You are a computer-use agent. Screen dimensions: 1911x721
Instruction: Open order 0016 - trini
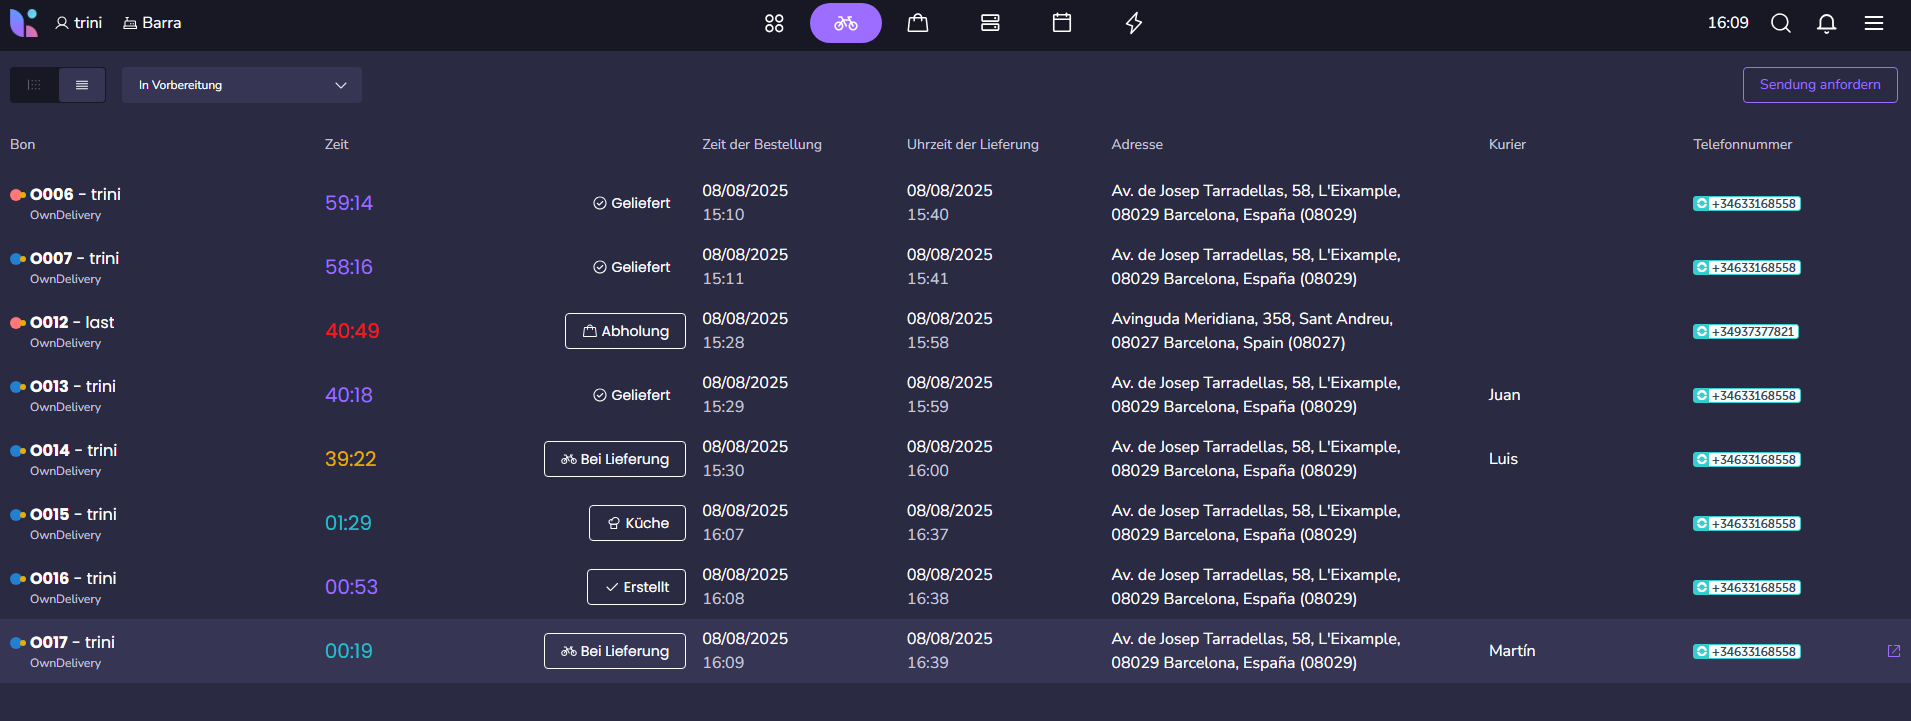73,578
